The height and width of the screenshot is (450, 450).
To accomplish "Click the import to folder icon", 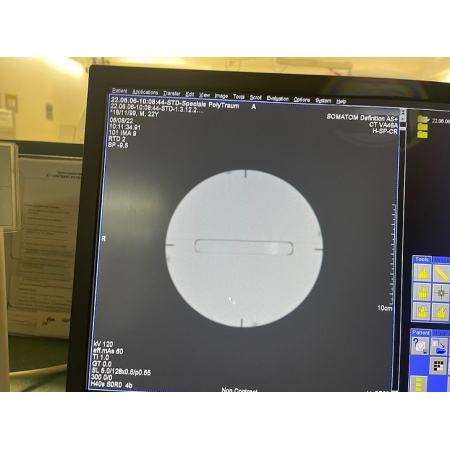I will pos(439,347).
